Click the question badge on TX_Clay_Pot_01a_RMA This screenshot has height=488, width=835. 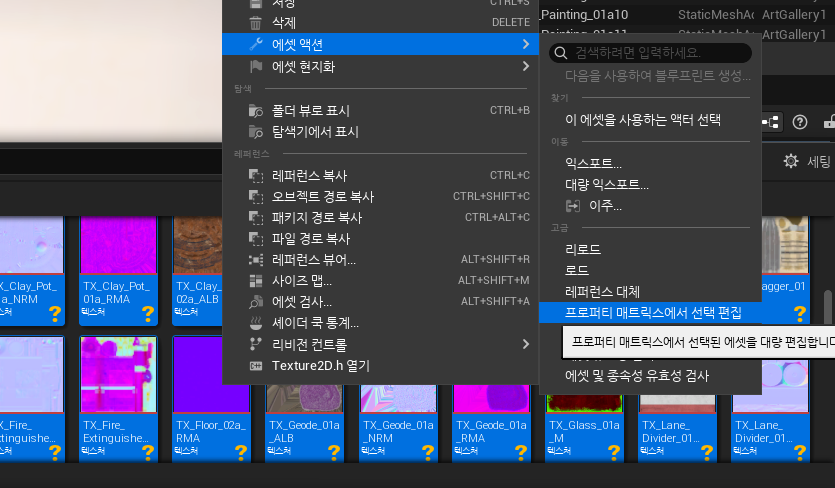[148, 313]
